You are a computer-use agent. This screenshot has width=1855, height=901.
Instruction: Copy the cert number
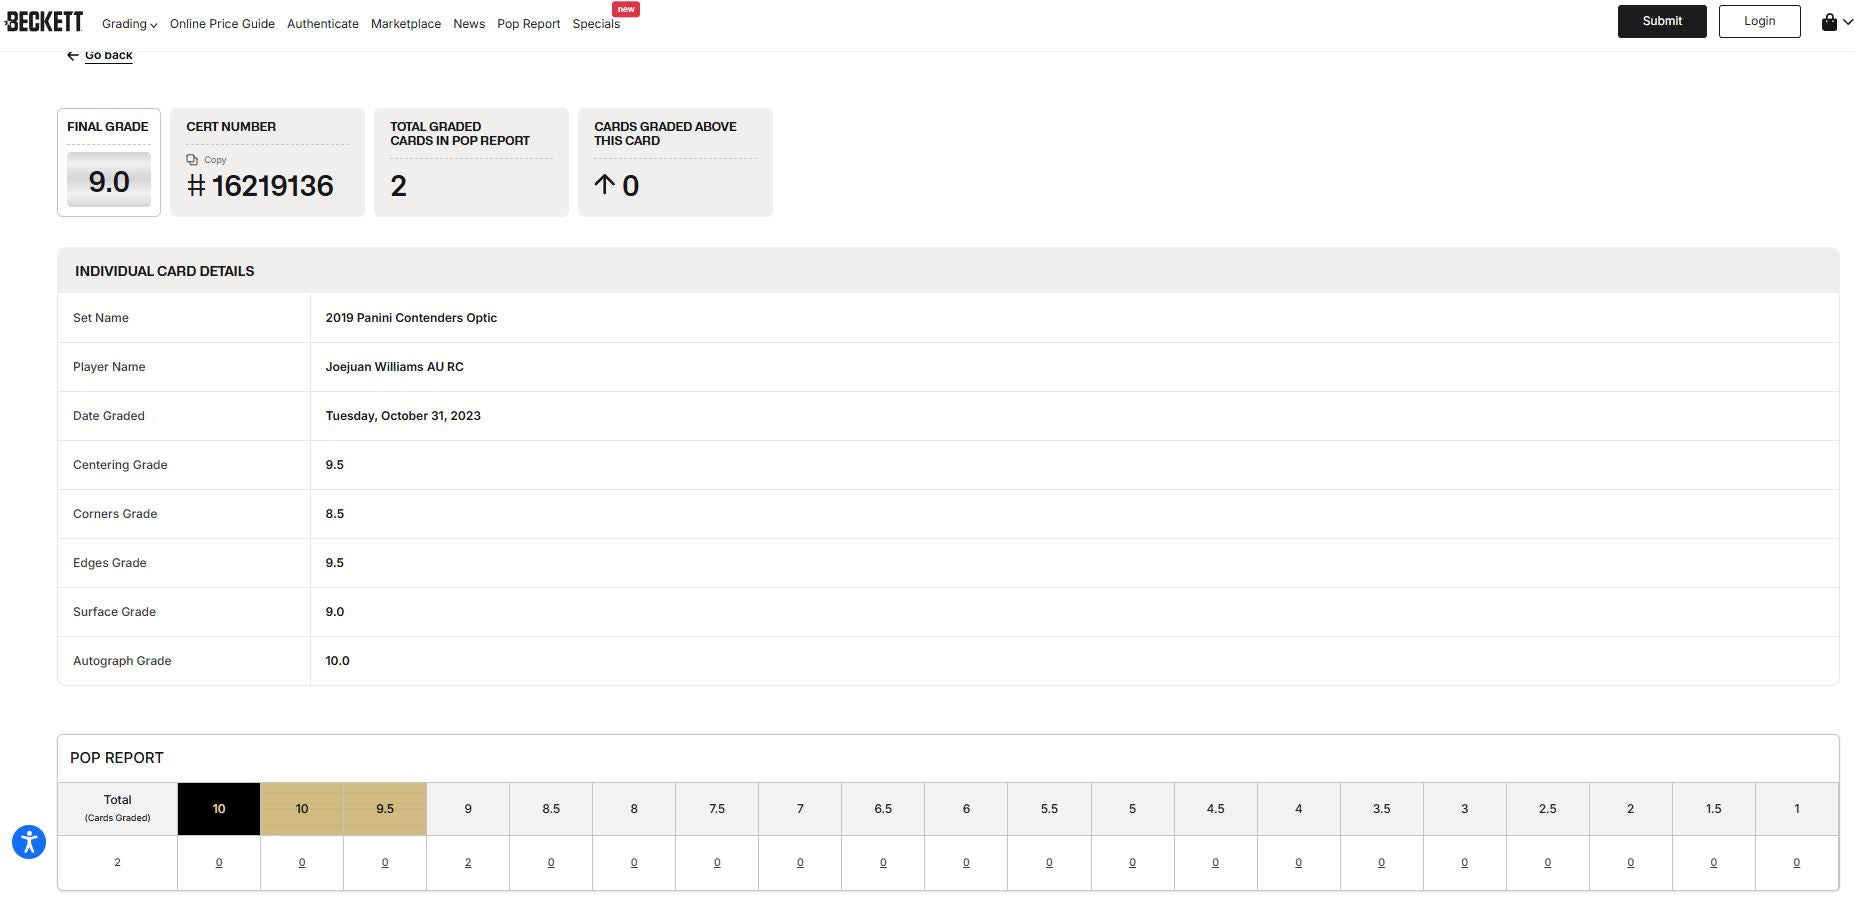(207, 160)
